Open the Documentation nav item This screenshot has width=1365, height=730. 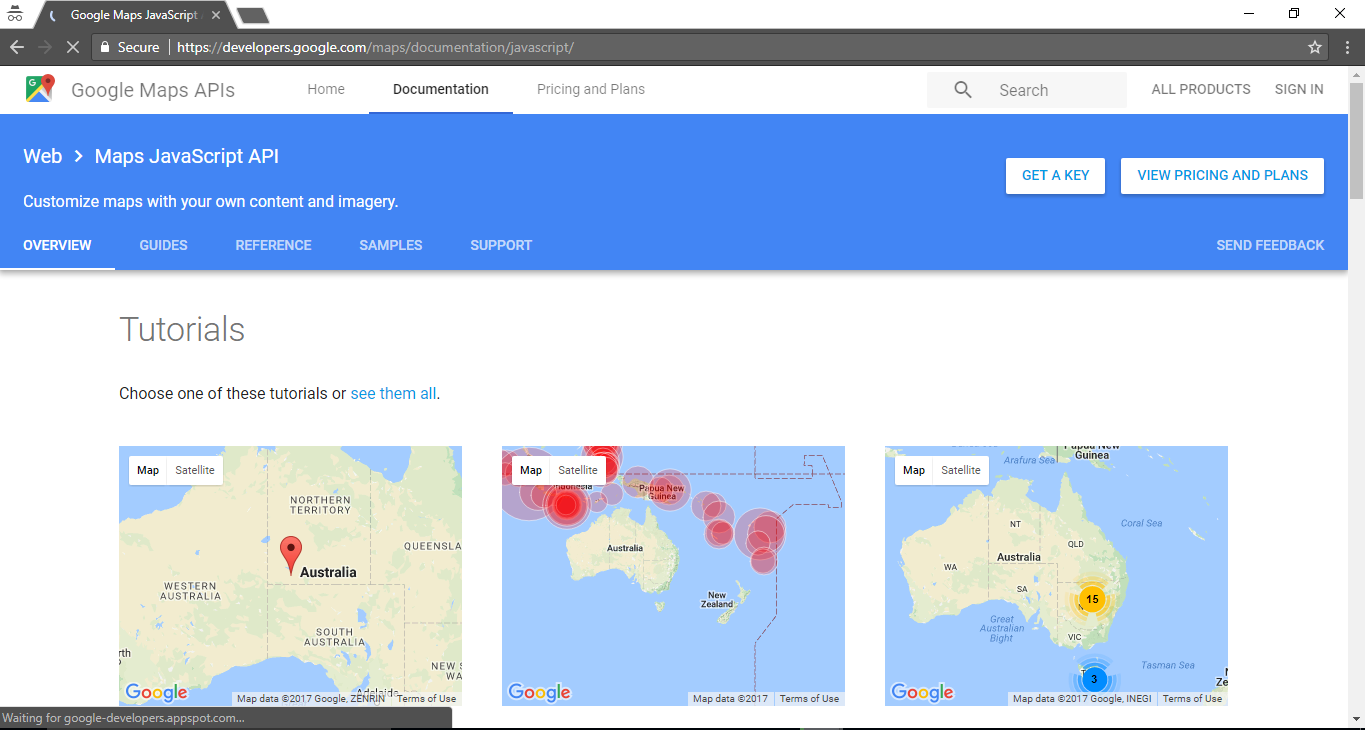tap(441, 89)
